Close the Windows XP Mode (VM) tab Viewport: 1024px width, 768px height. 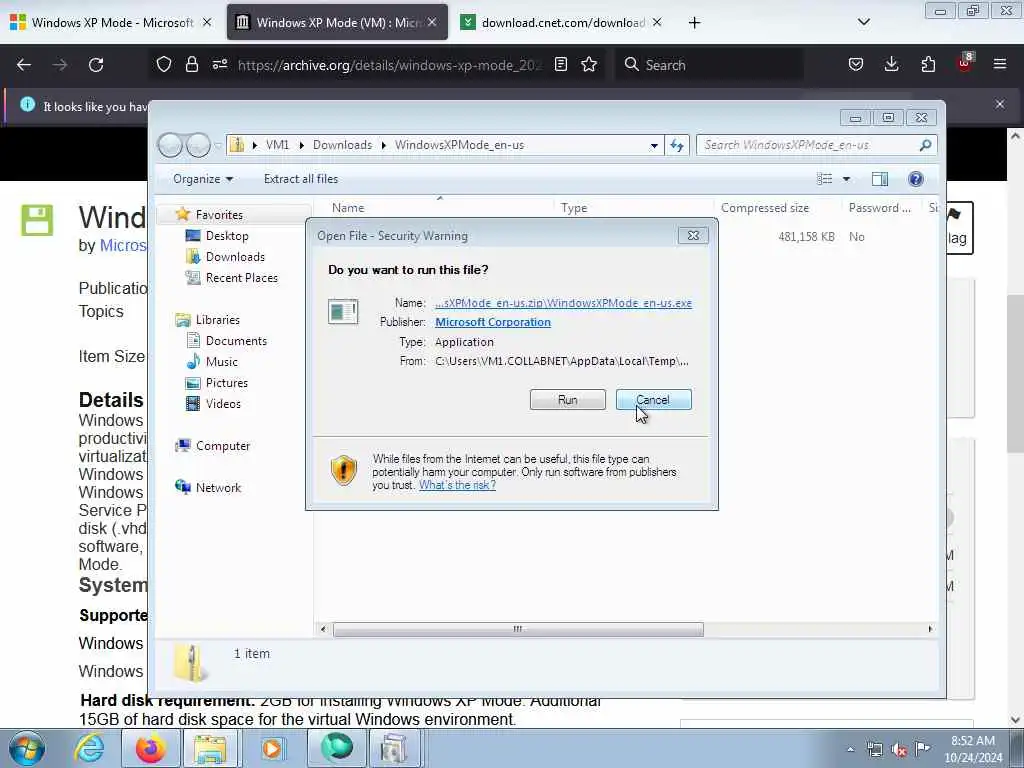point(432,22)
